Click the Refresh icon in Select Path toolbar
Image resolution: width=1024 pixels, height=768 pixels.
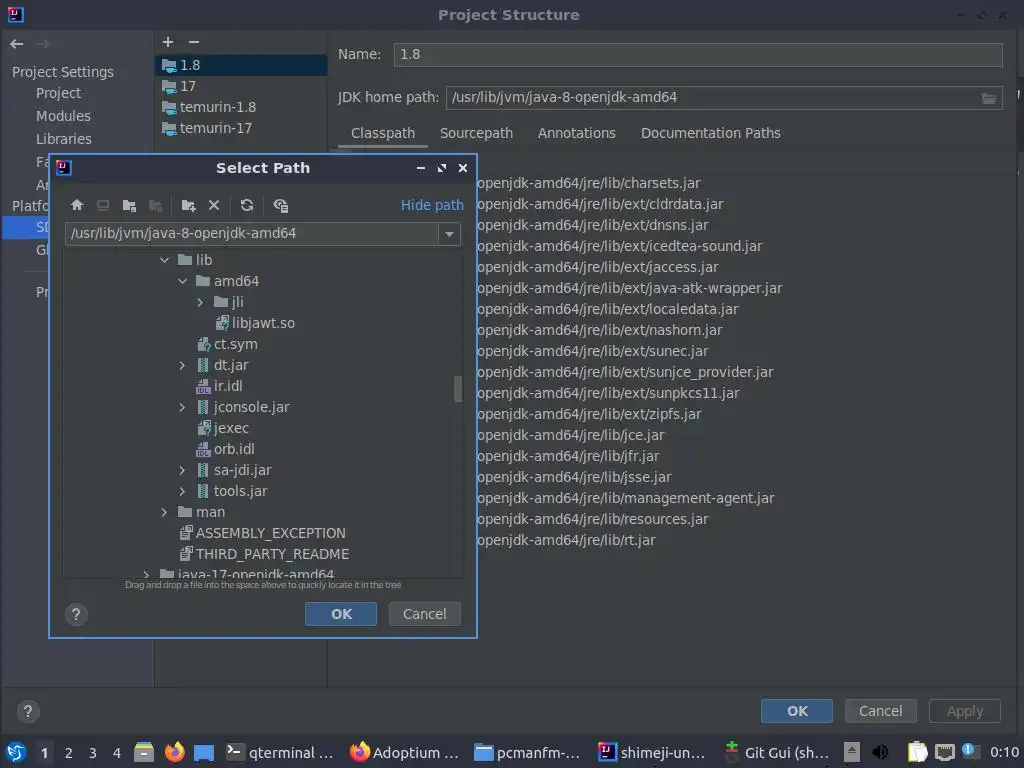coord(246,205)
